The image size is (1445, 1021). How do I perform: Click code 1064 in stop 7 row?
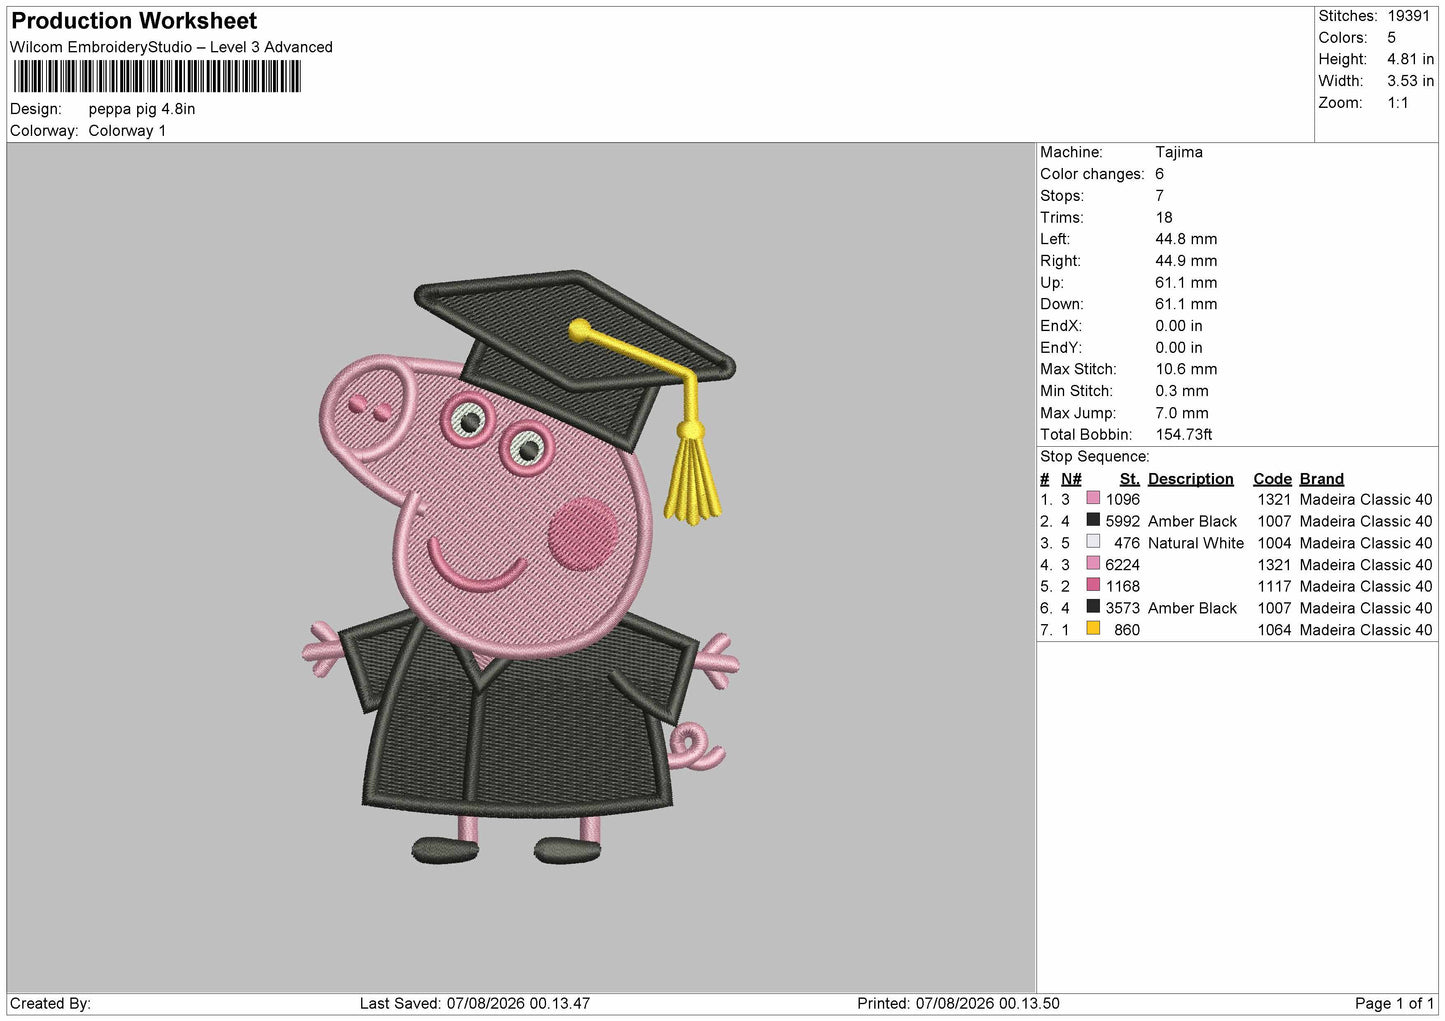point(1274,630)
